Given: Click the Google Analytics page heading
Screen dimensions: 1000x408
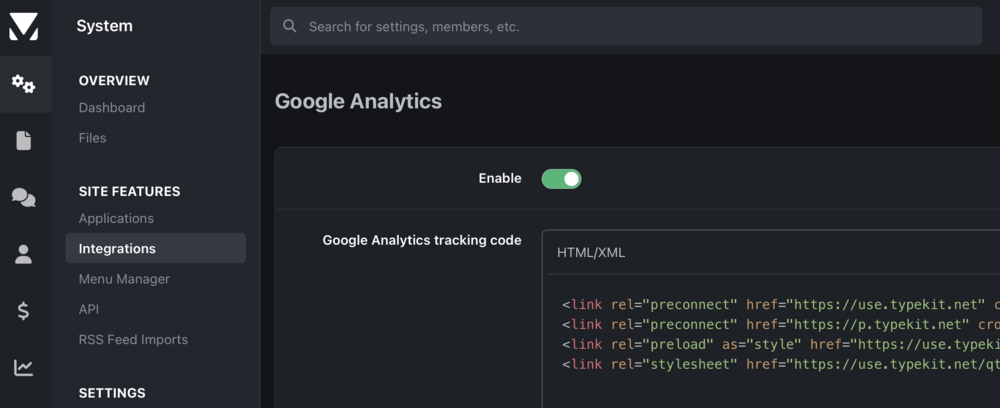Looking at the screenshot, I should coord(358,101).
